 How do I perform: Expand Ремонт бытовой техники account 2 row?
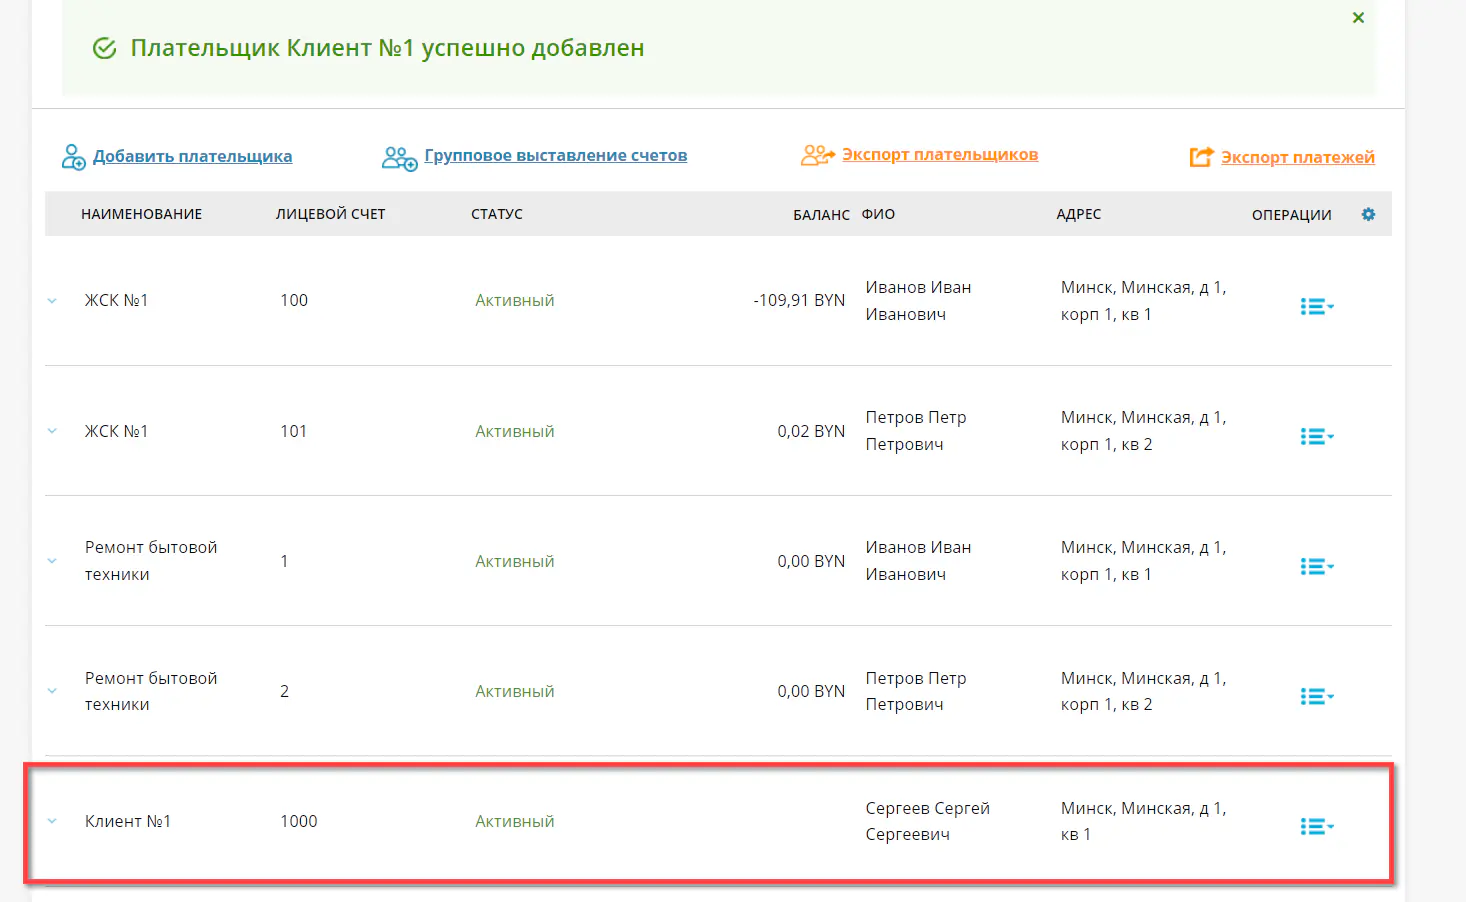tap(52, 691)
